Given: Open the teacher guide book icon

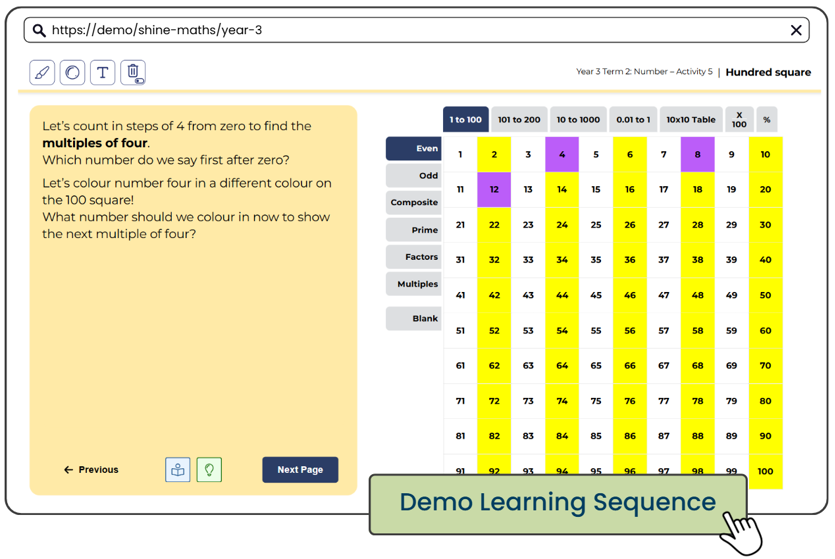Looking at the screenshot, I should pyautogui.click(x=178, y=470).
